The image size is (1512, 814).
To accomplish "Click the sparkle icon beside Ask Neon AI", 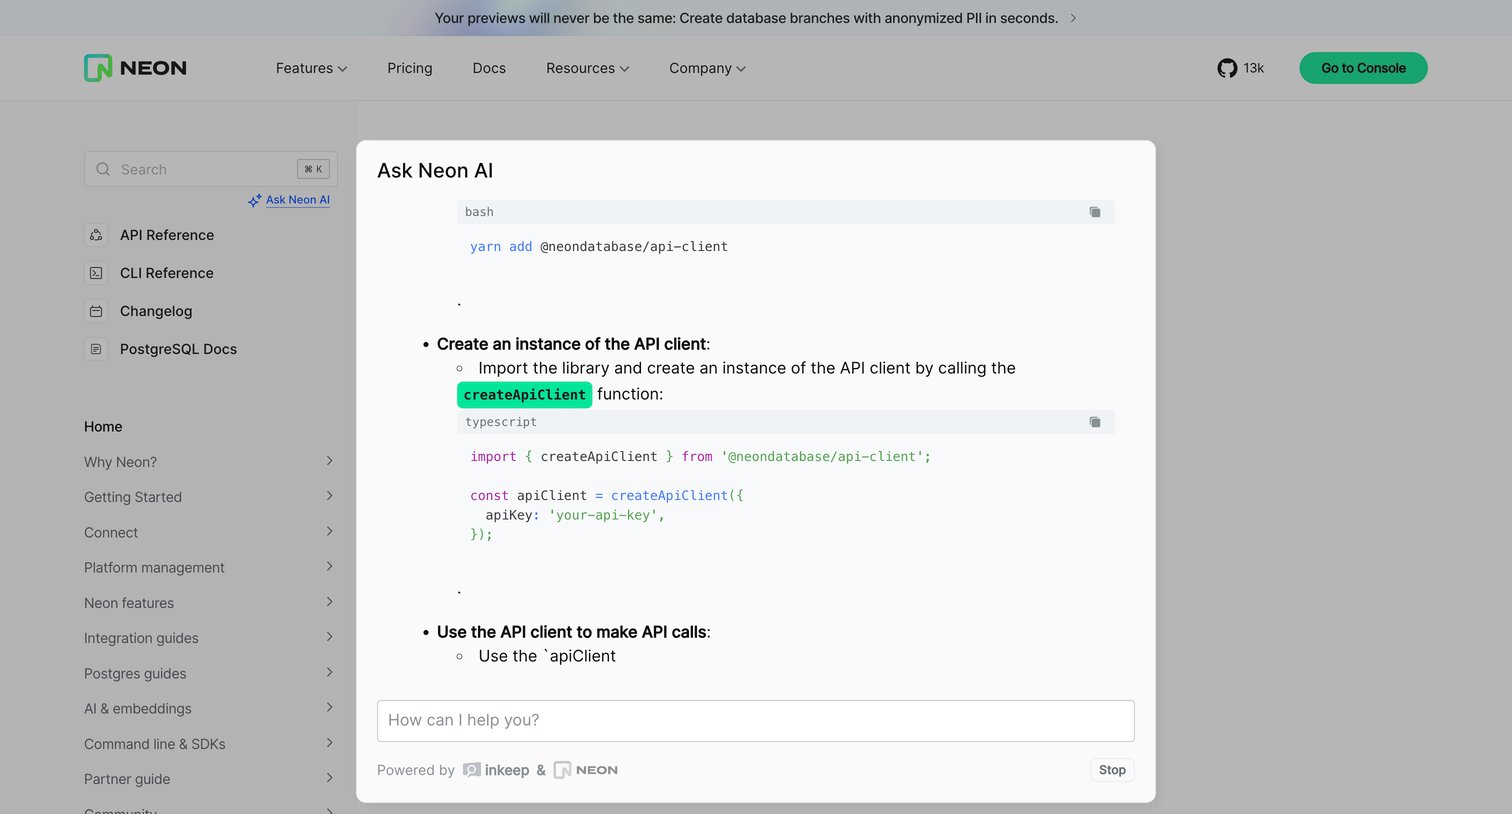I will (255, 200).
